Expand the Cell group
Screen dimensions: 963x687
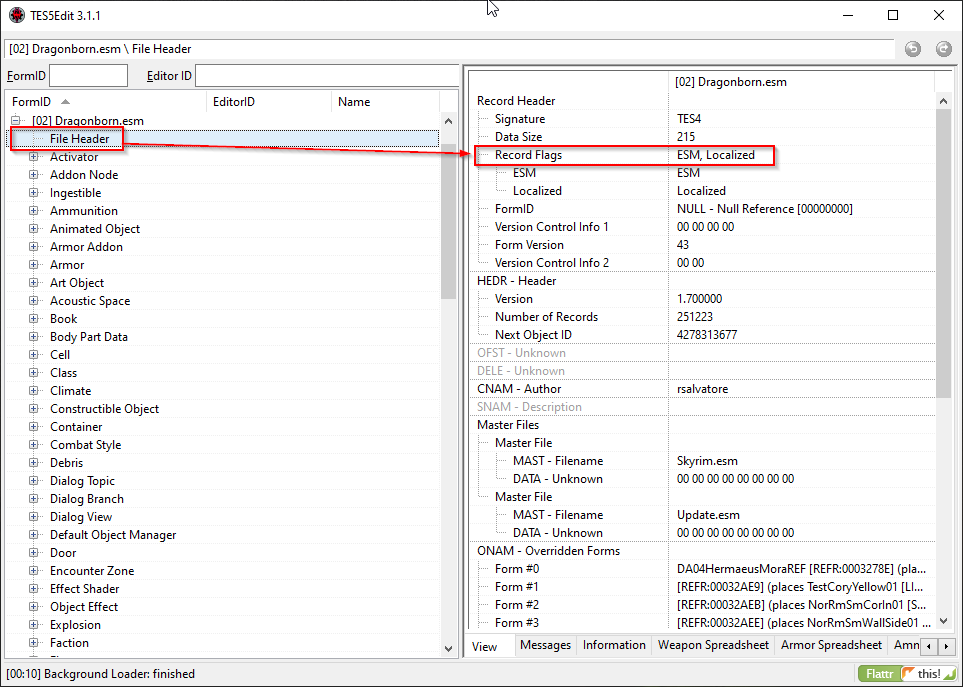[x=34, y=354]
